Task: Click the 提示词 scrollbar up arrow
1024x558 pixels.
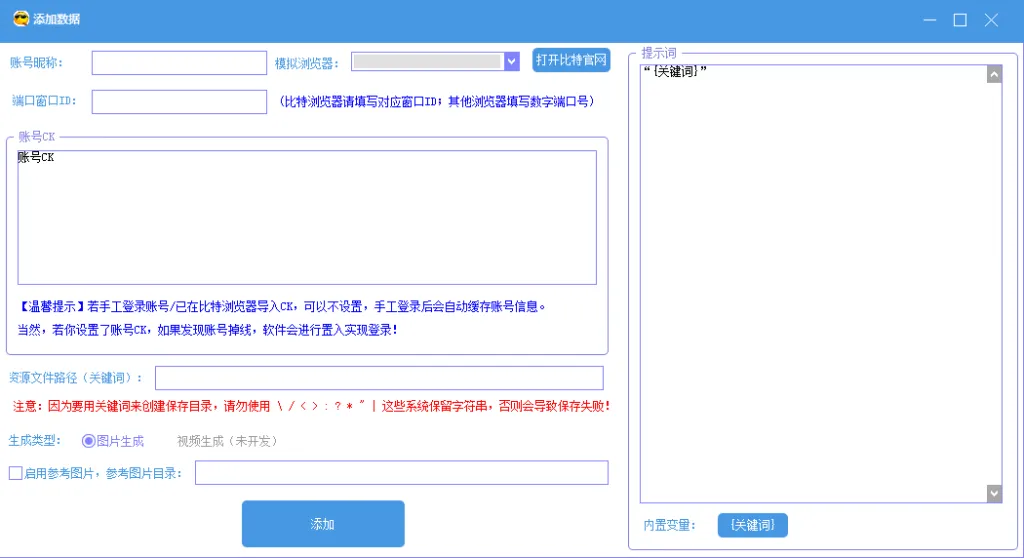Action: (994, 74)
